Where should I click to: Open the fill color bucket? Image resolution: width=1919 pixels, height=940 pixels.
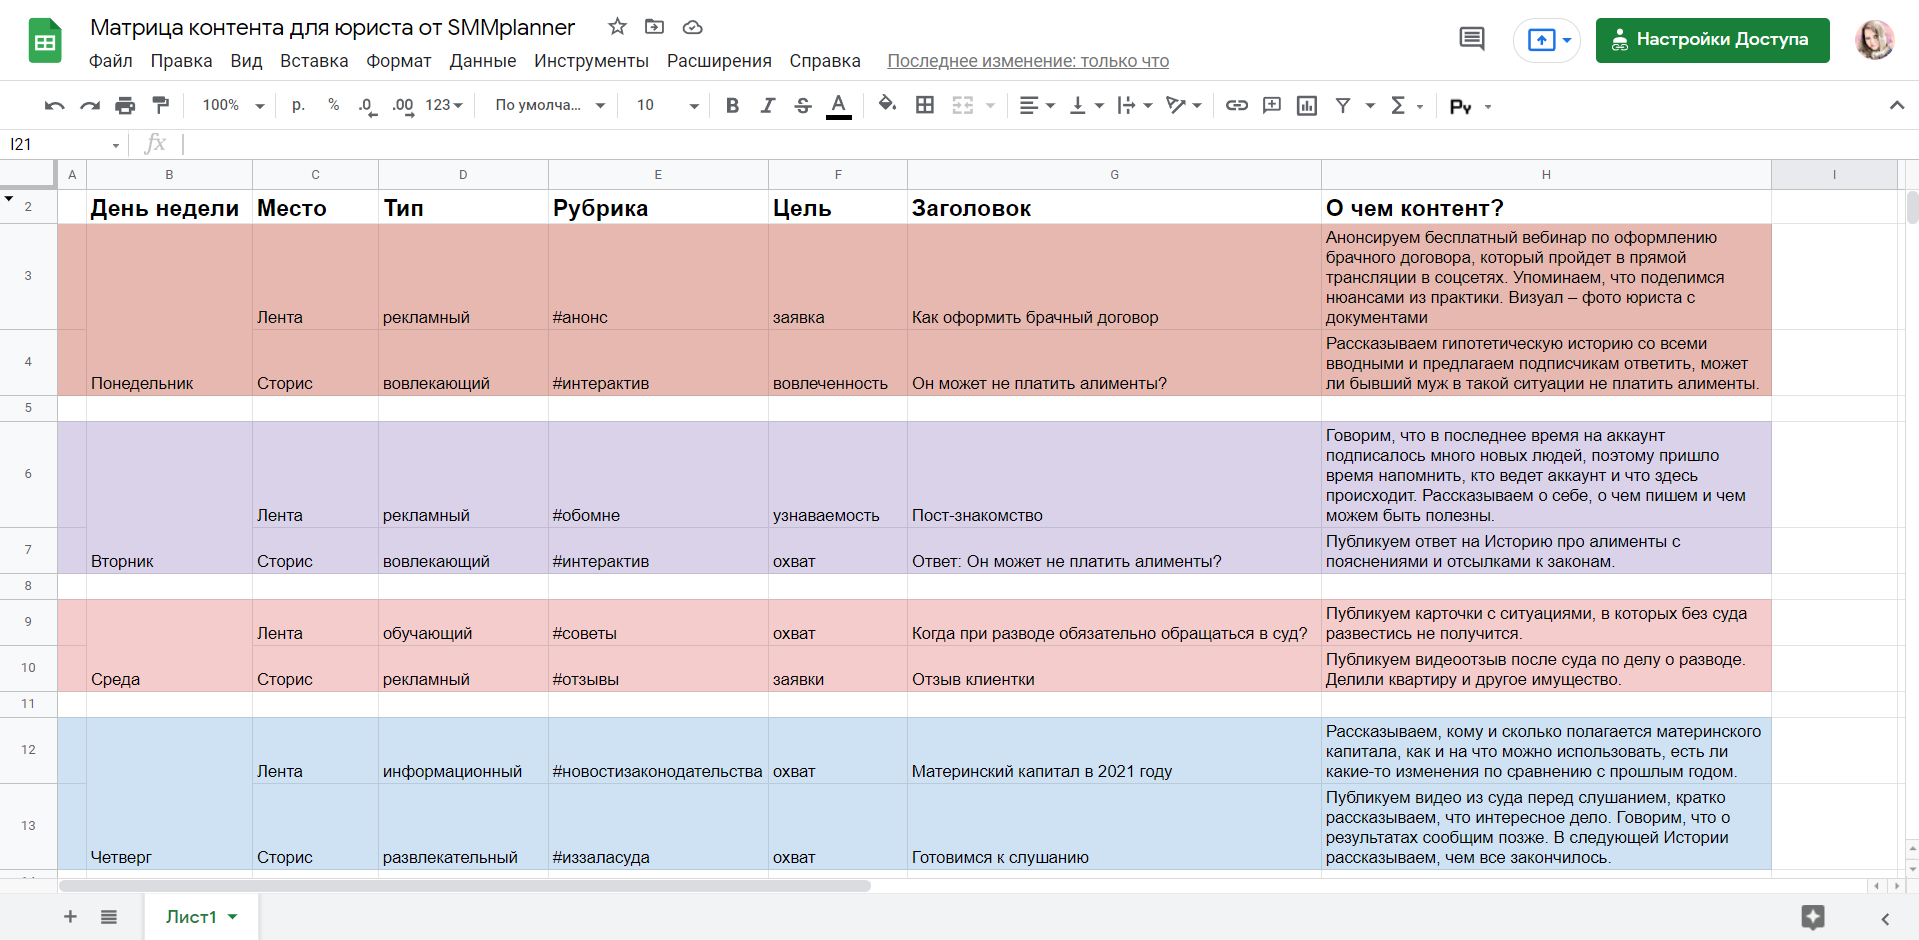(x=887, y=104)
